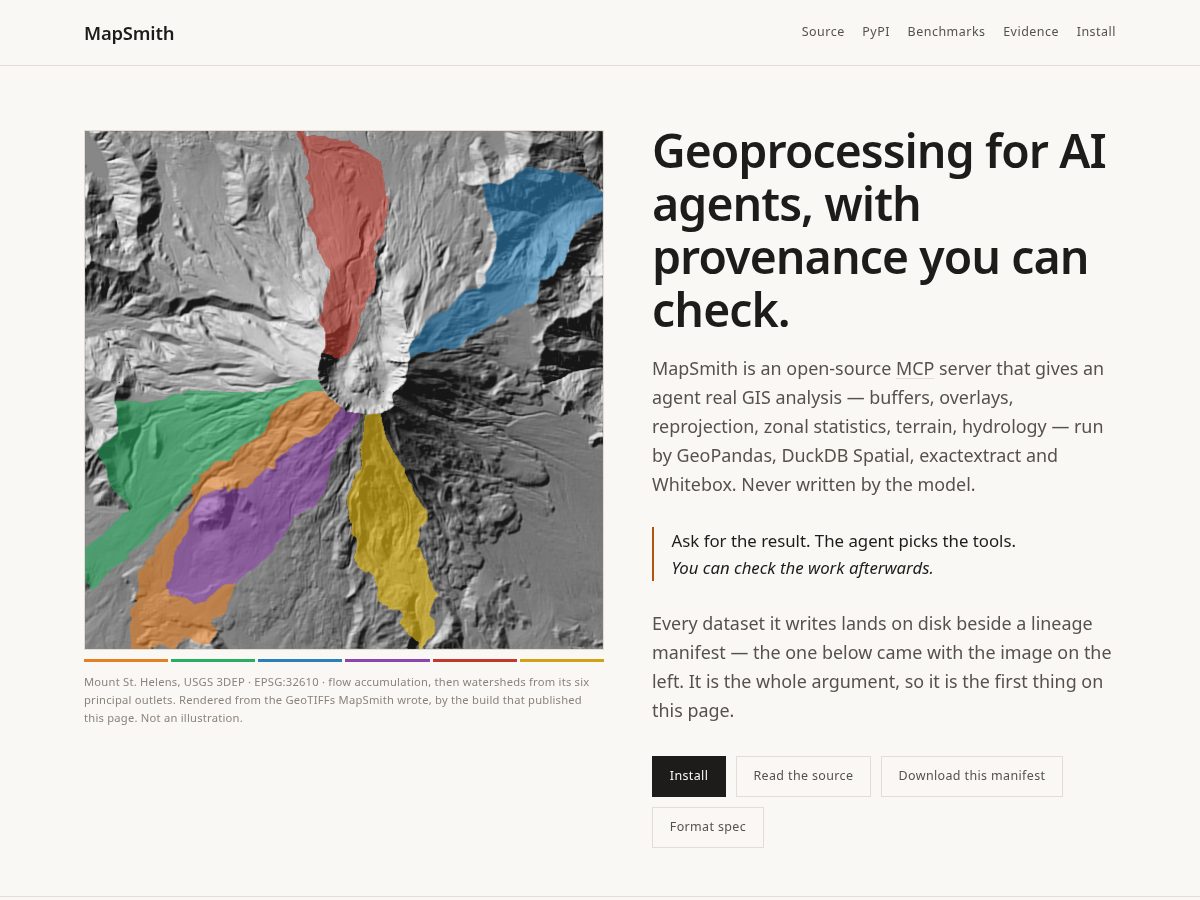The image size is (1200, 900).
Task: Click the 'Every dataset it writes' paragraph
Action: (884, 667)
